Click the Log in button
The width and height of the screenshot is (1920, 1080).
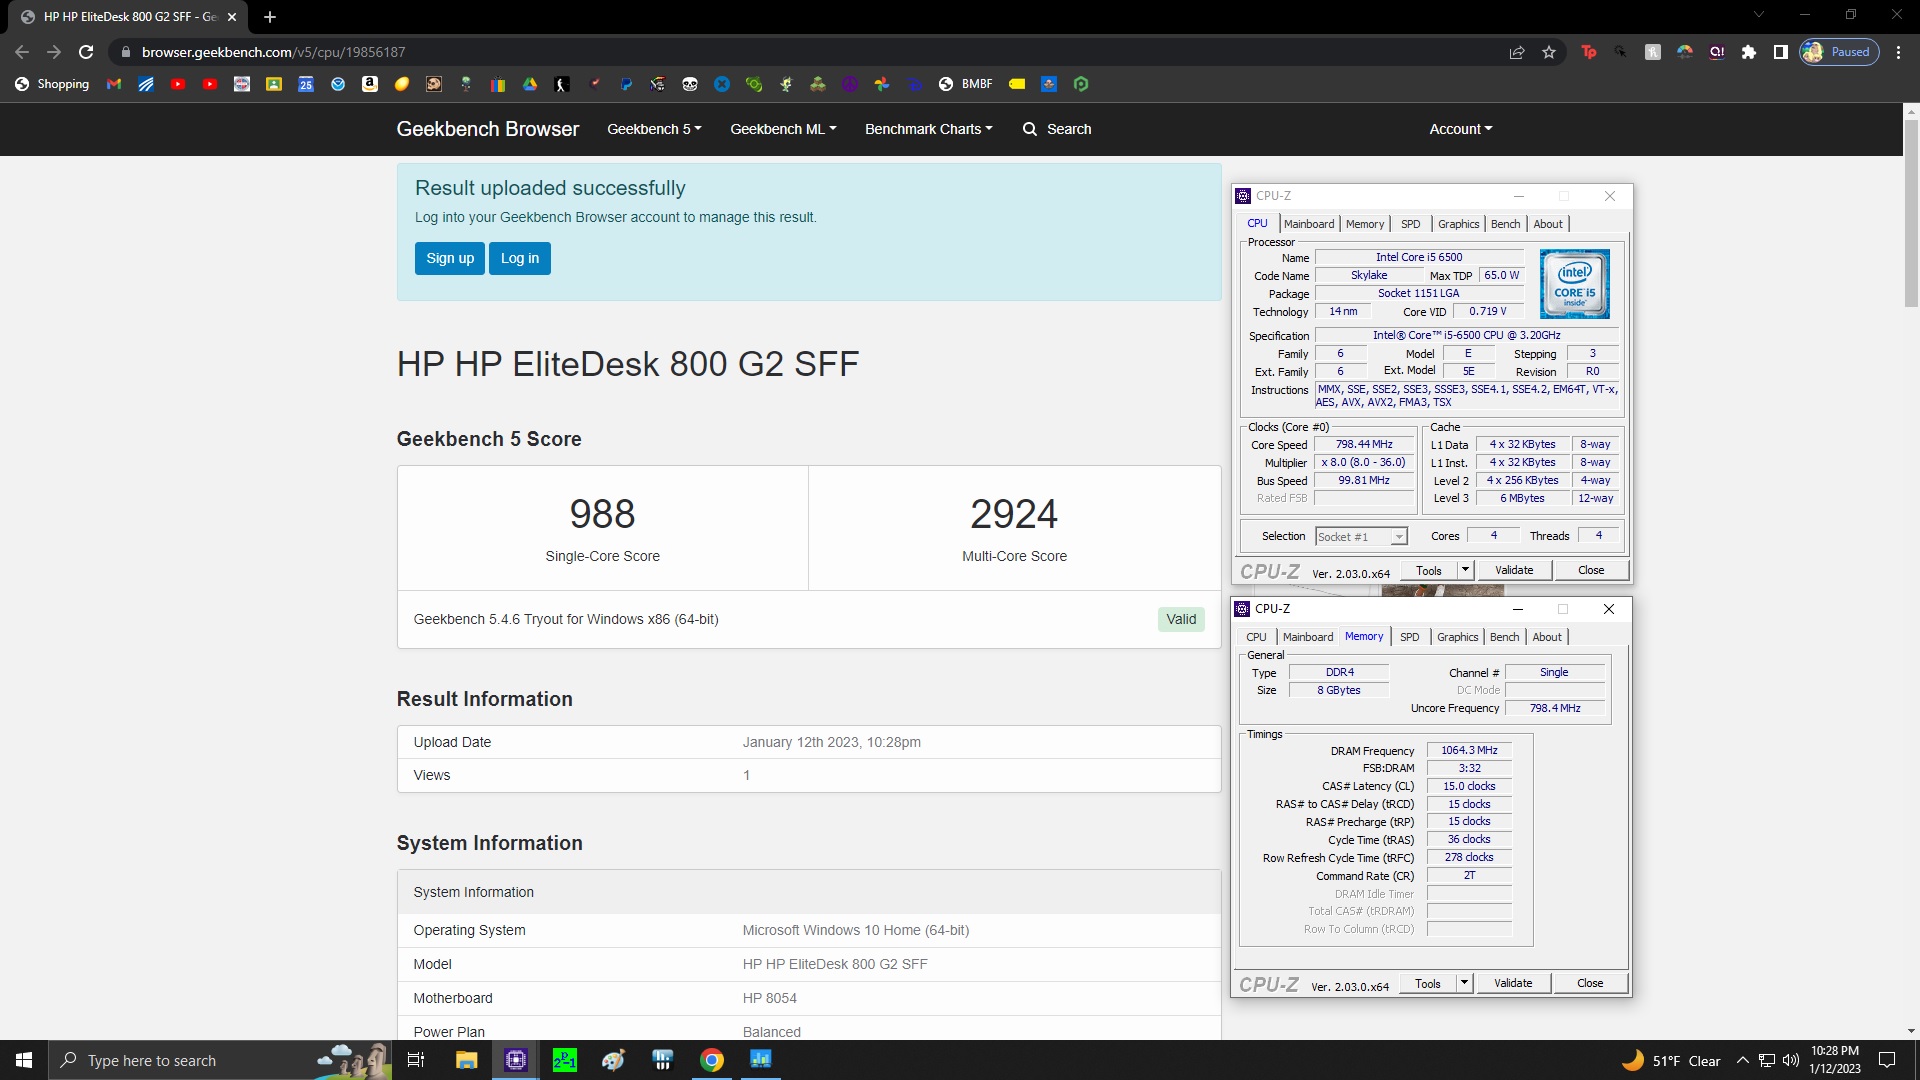pos(520,258)
